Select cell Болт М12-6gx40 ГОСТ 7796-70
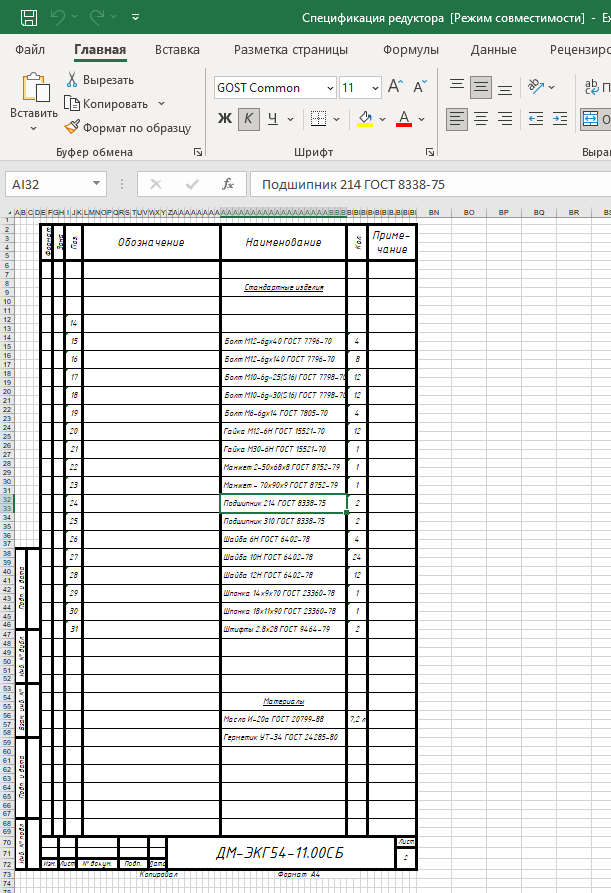The width and height of the screenshot is (611, 893). (x=283, y=341)
